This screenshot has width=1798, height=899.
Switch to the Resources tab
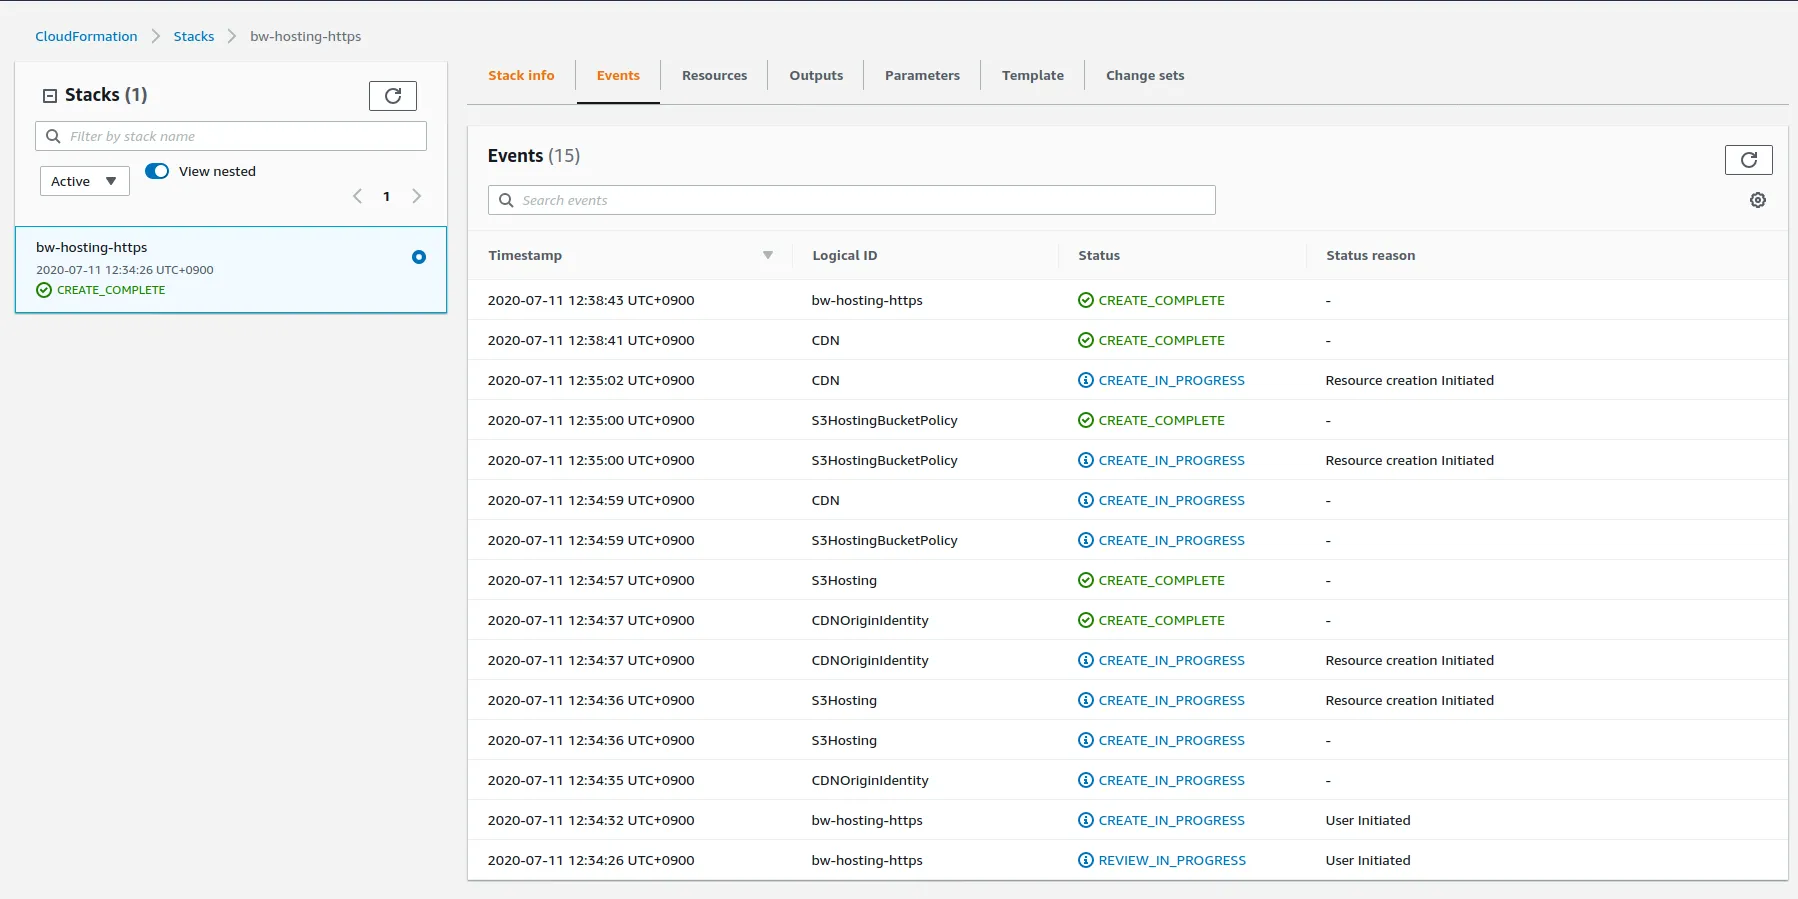tap(714, 75)
